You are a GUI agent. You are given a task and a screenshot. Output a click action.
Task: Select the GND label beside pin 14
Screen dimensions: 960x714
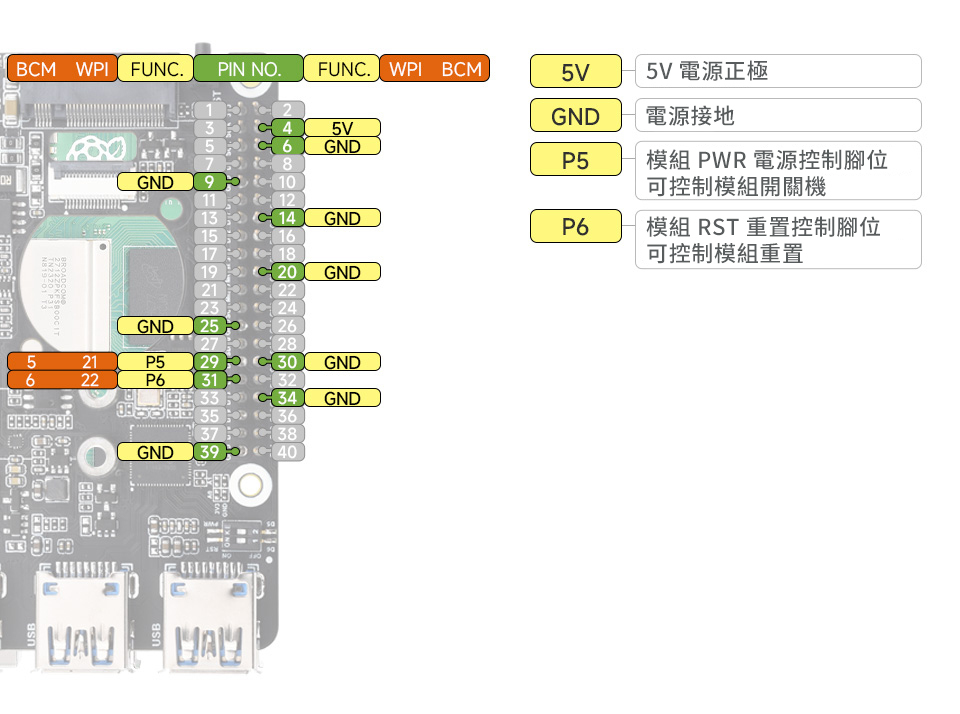pos(342,218)
